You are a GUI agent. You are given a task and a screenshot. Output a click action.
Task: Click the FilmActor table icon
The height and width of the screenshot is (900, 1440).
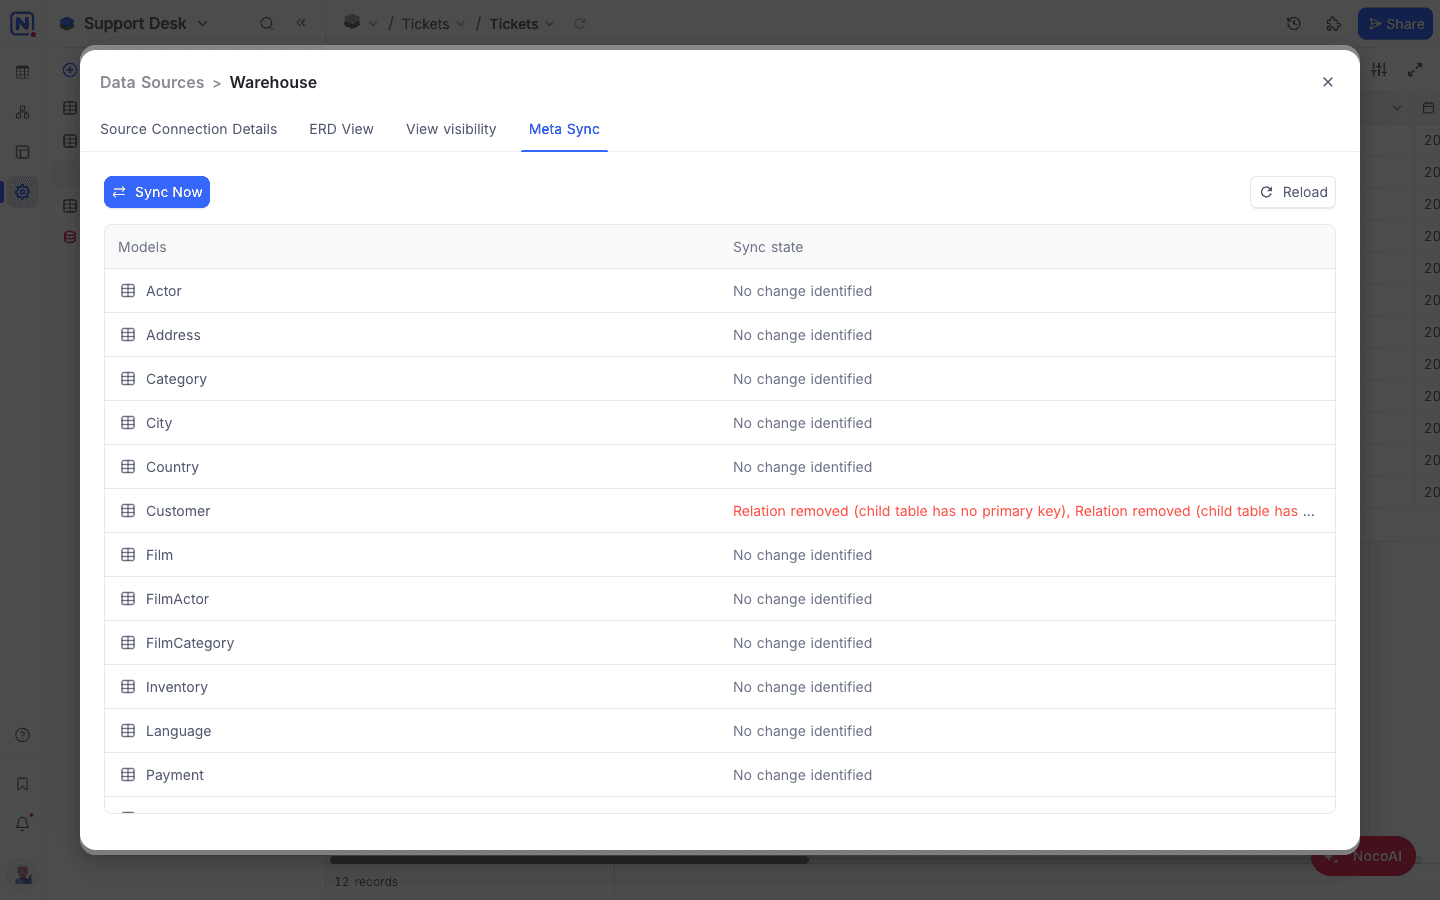tap(128, 599)
